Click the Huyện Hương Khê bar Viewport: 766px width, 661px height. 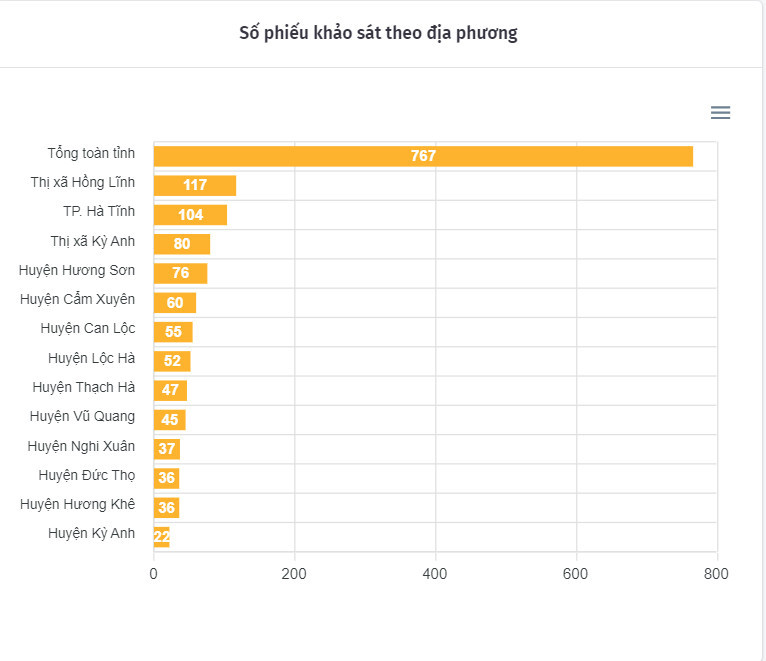(x=166, y=507)
